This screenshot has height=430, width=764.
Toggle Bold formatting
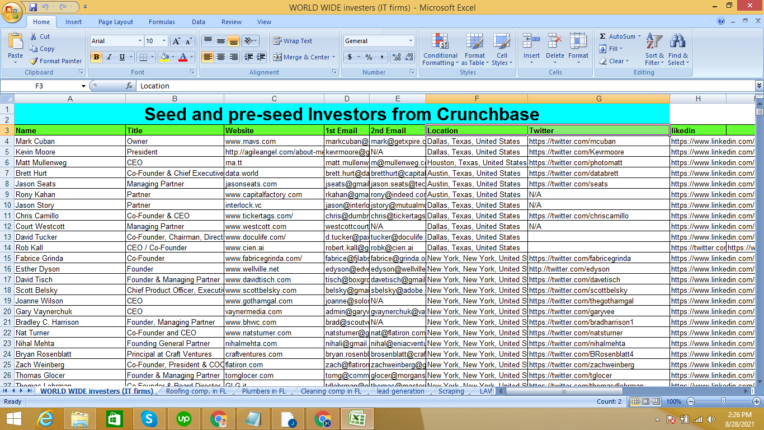click(96, 57)
